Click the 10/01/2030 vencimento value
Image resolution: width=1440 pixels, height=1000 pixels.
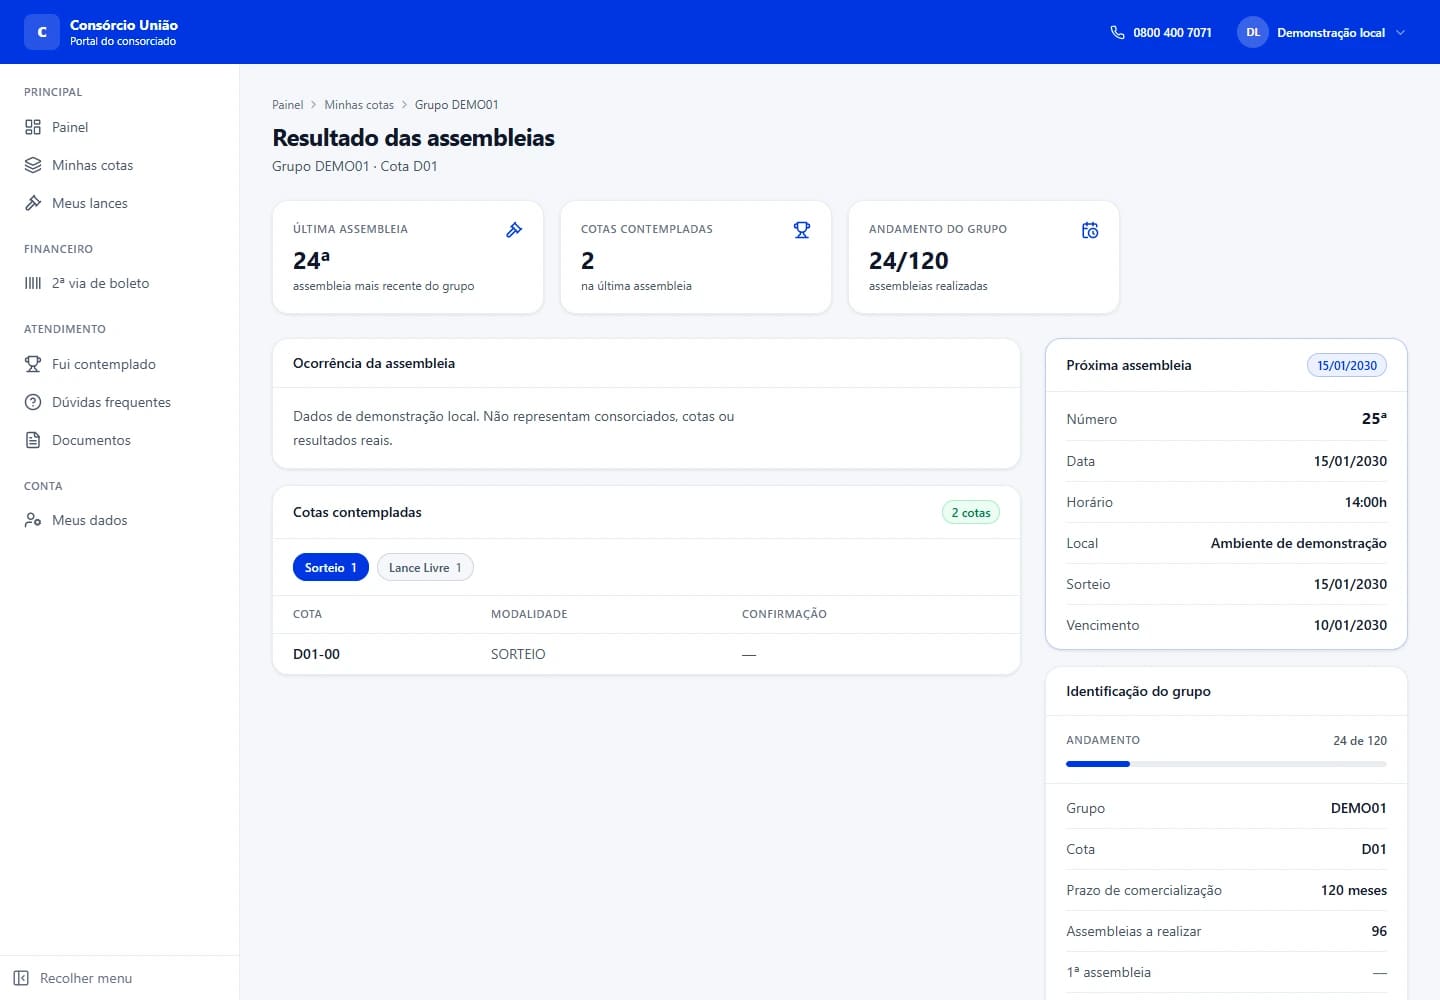click(x=1350, y=625)
